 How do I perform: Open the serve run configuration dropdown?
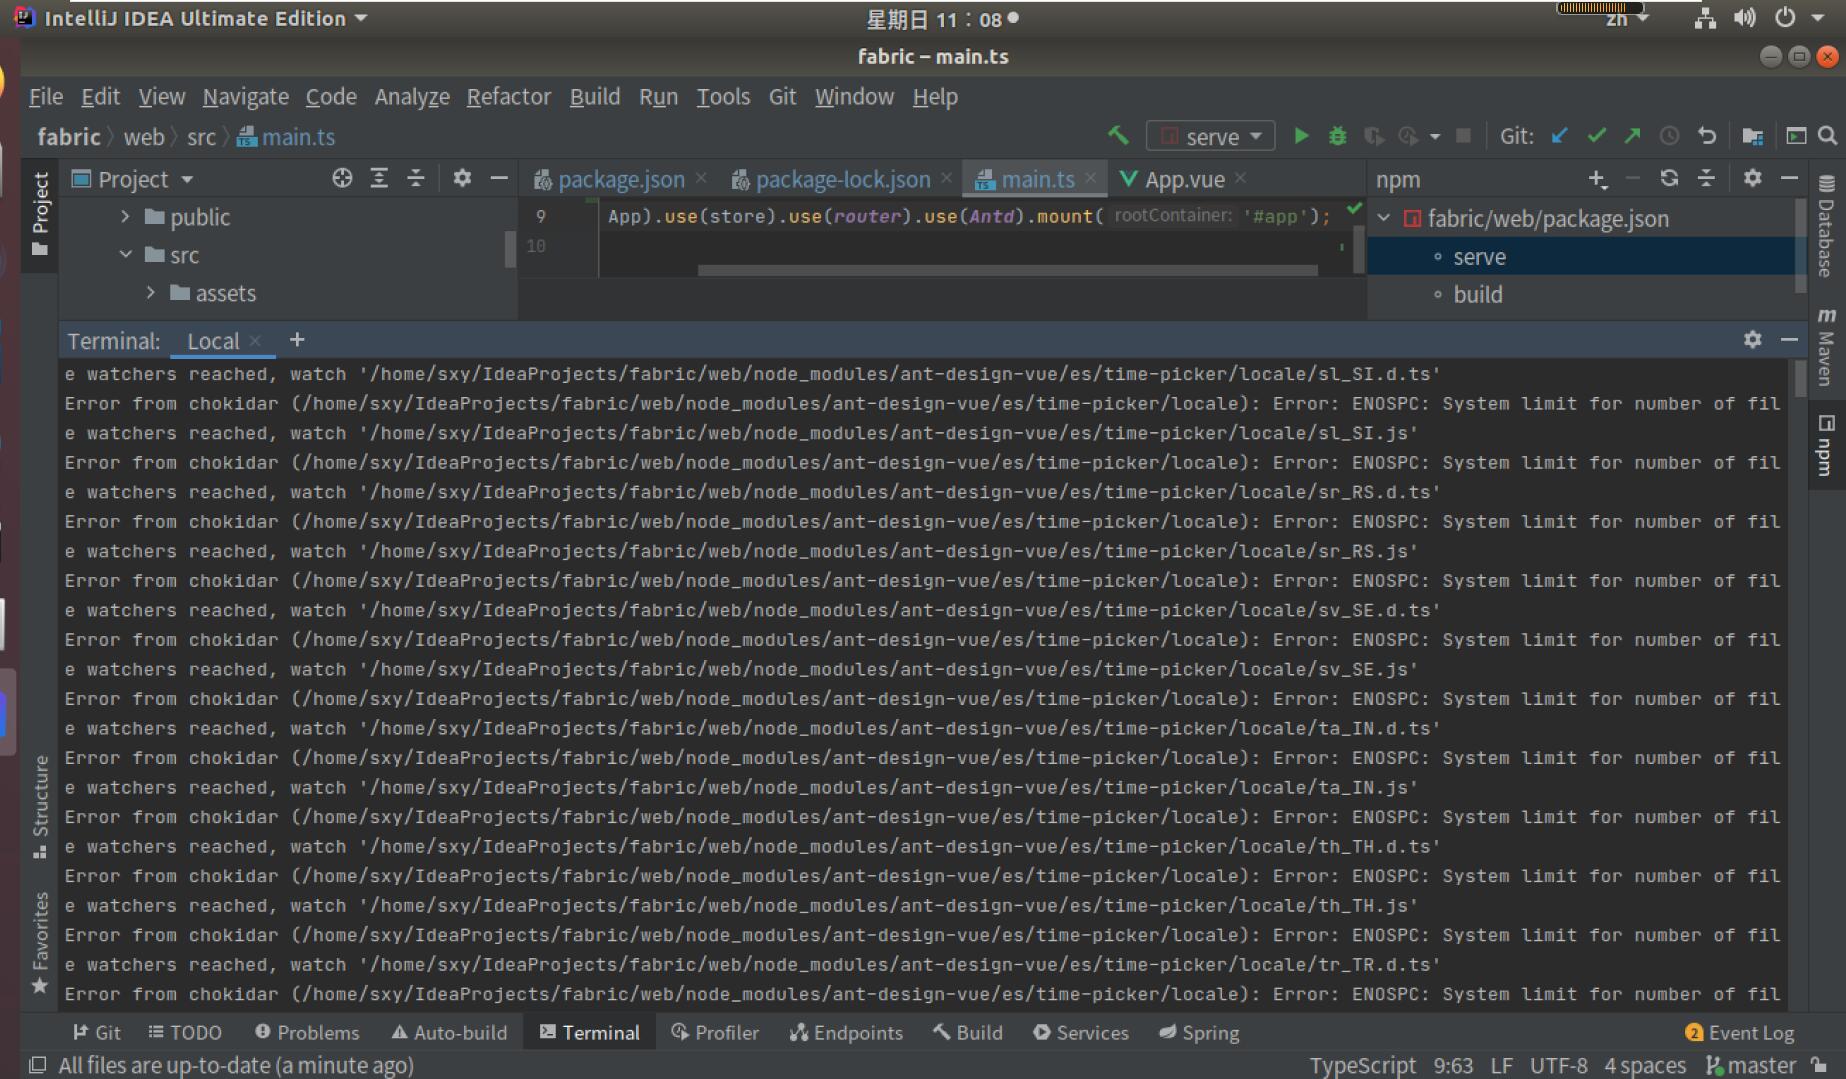[x=1211, y=136]
